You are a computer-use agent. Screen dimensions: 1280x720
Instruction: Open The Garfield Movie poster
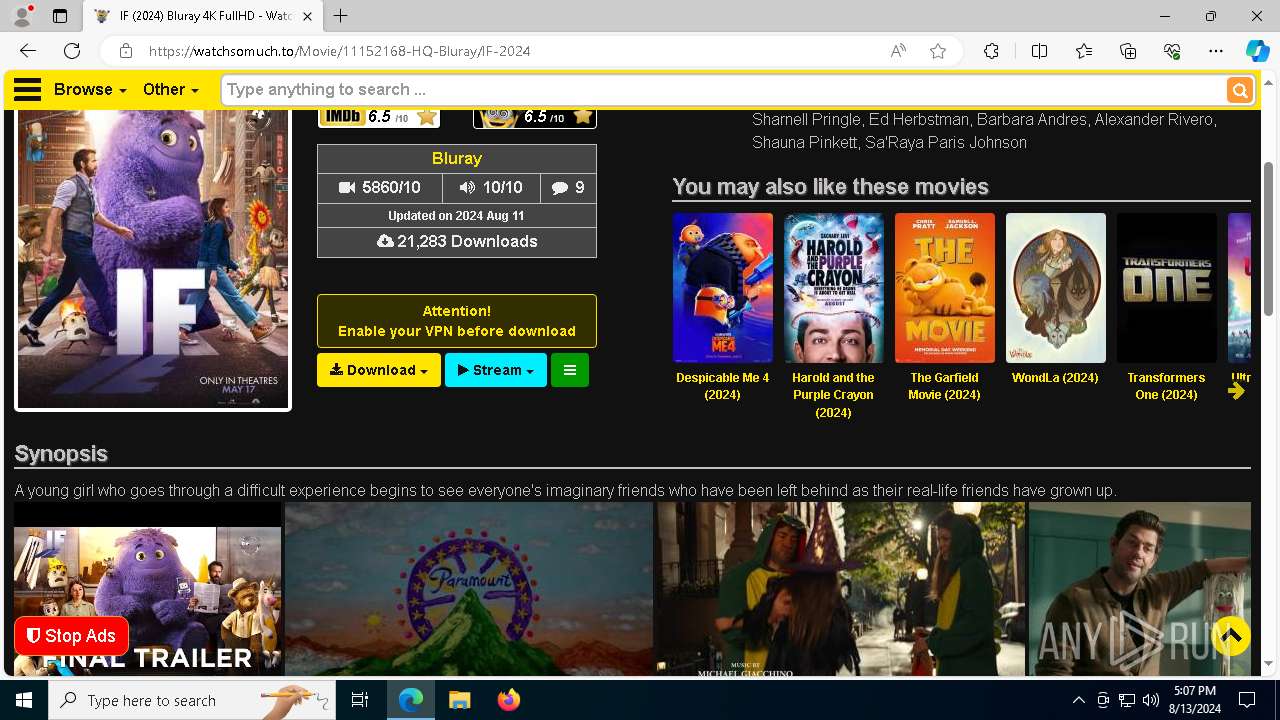[945, 288]
